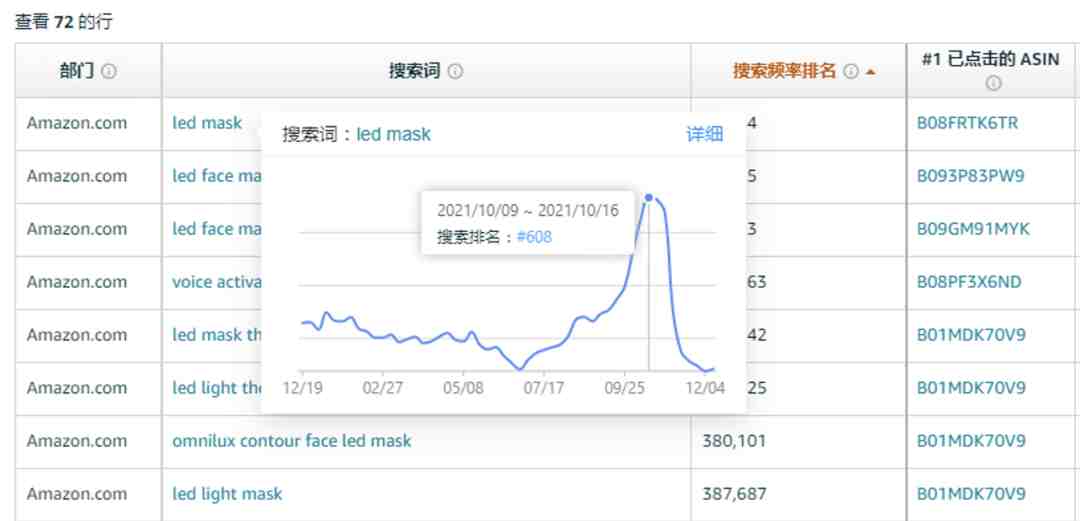Click 查看 72 的行 text
The width and height of the screenshot is (1080, 521).
point(63,22)
